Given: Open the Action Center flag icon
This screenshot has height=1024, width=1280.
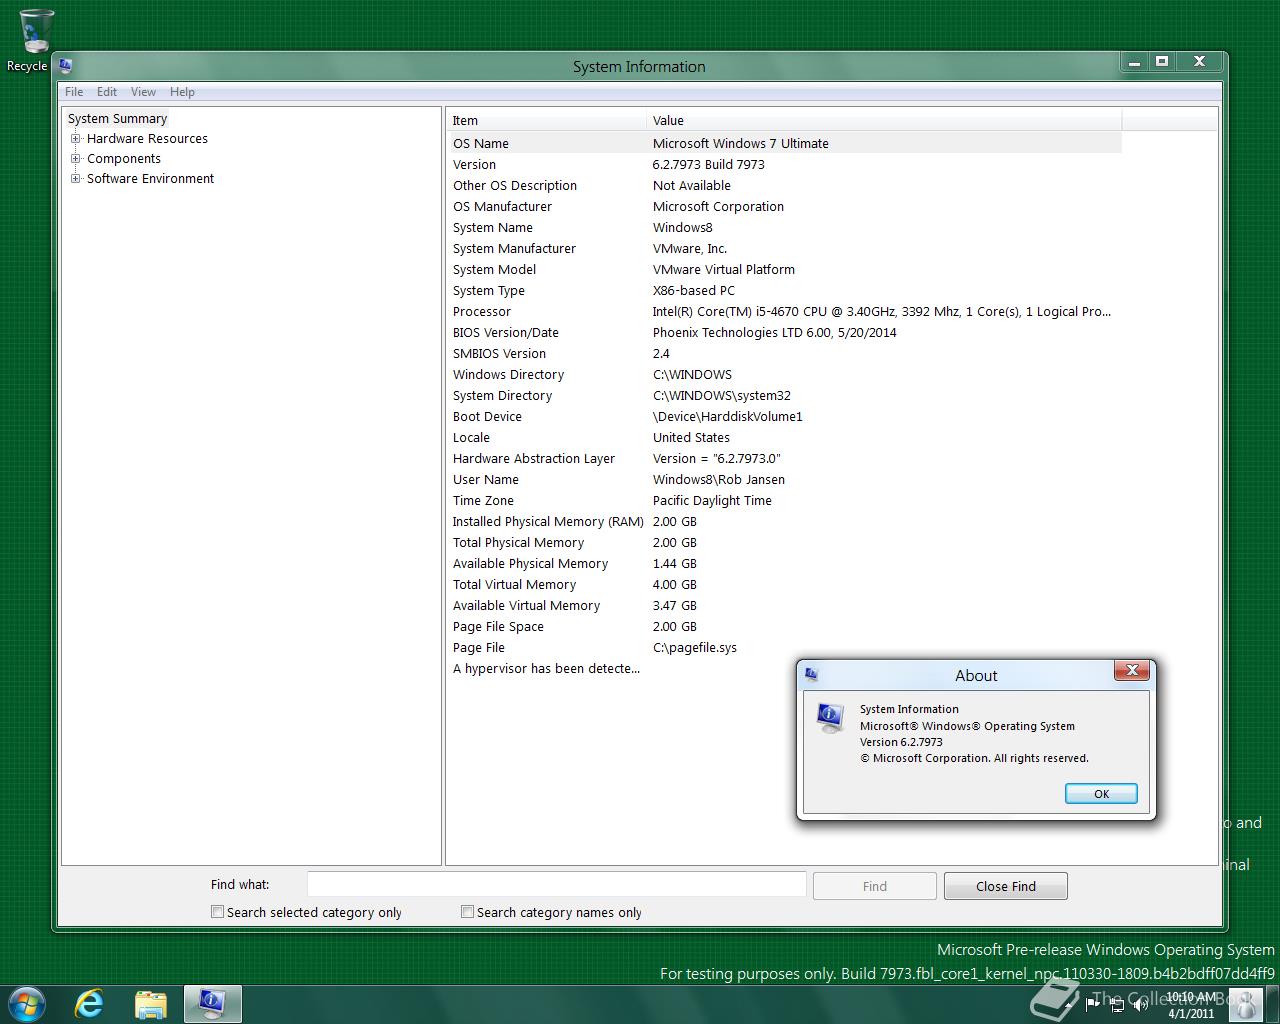Looking at the screenshot, I should [x=1093, y=1004].
